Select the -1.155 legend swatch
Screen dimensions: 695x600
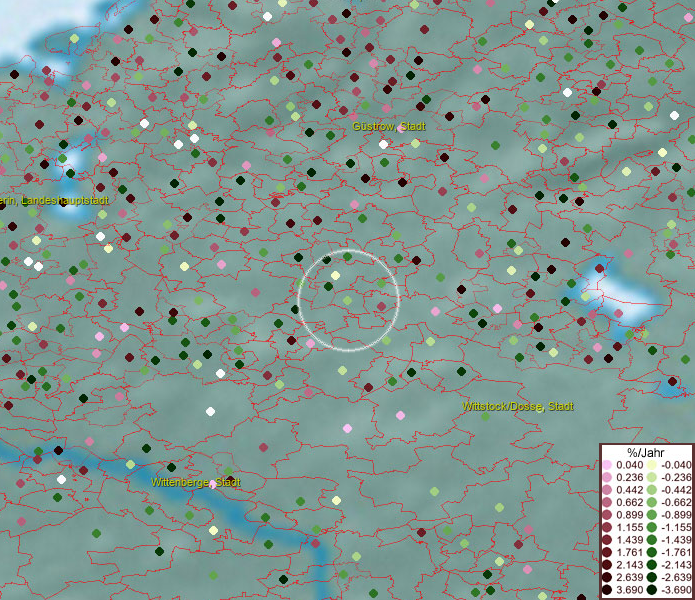point(652,527)
